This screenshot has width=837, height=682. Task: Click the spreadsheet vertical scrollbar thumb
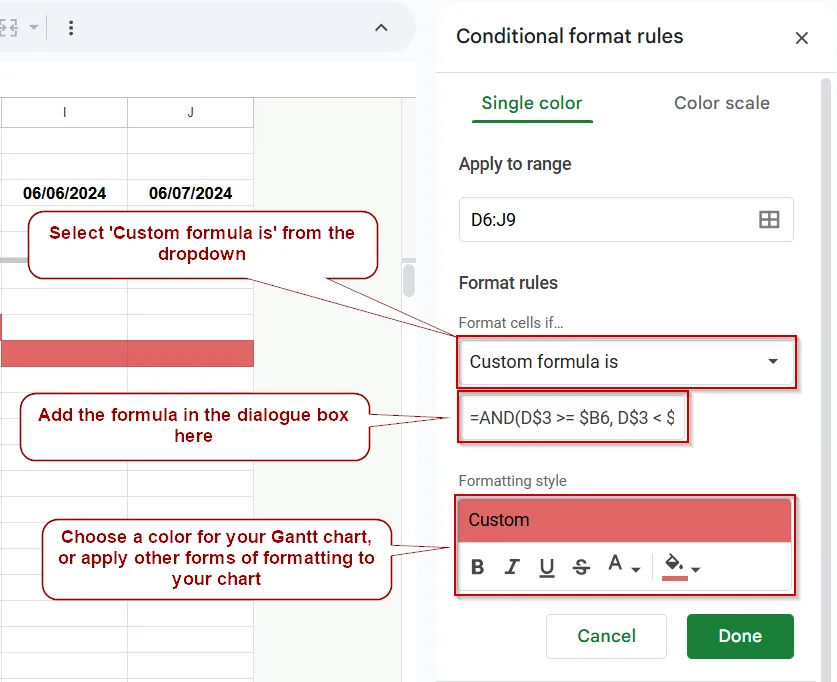pyautogui.click(x=409, y=280)
